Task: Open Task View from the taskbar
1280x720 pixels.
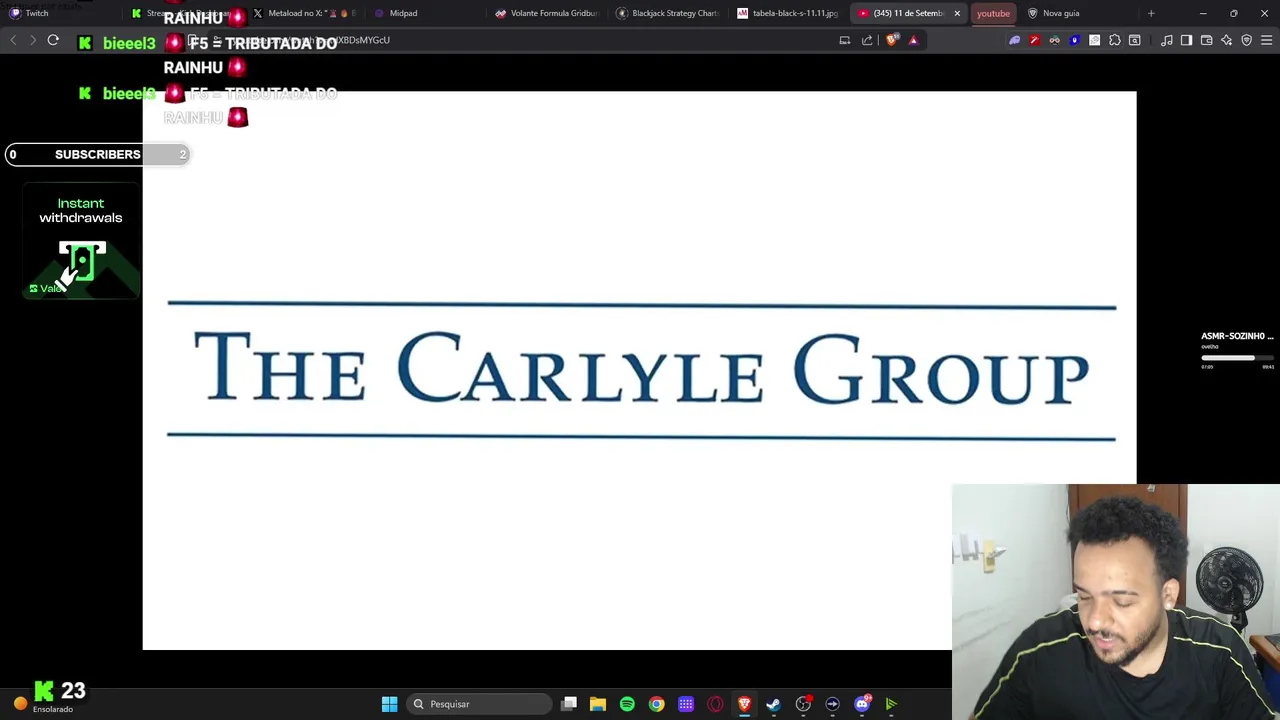Action: 569,704
